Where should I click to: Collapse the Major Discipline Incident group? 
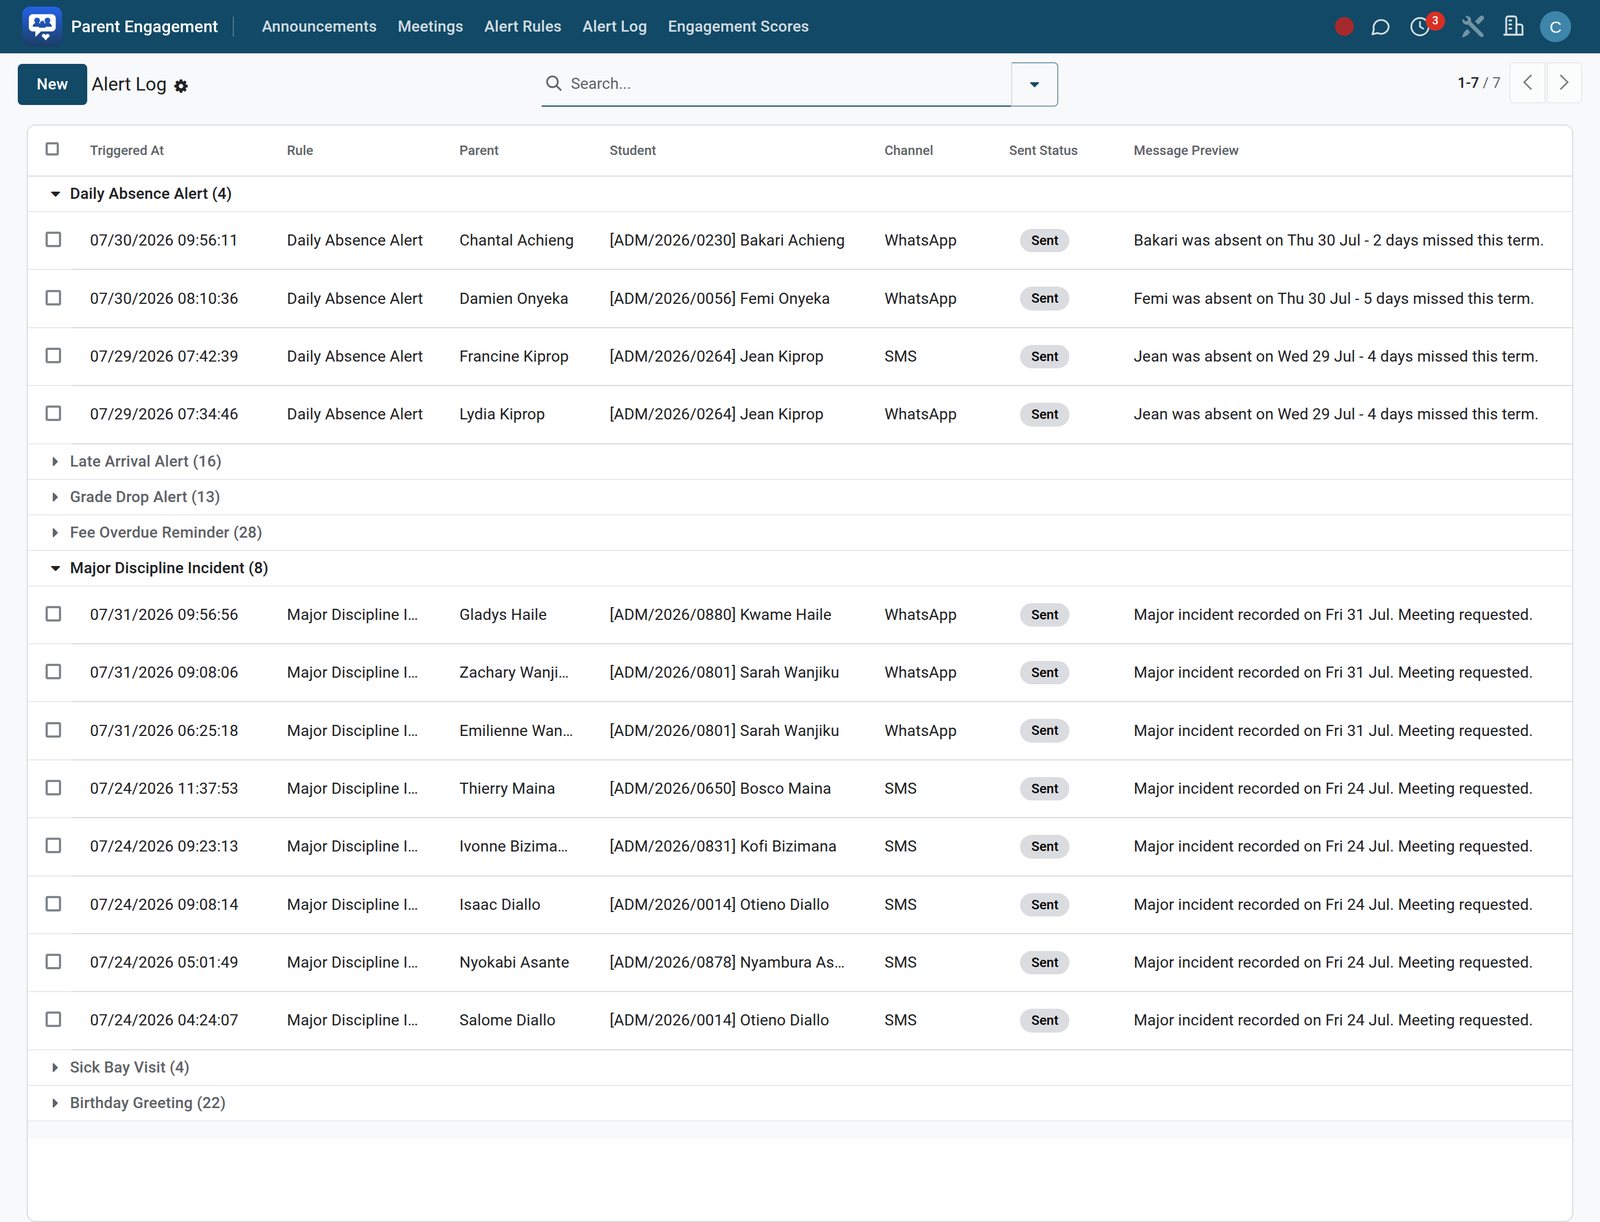pos(168,568)
